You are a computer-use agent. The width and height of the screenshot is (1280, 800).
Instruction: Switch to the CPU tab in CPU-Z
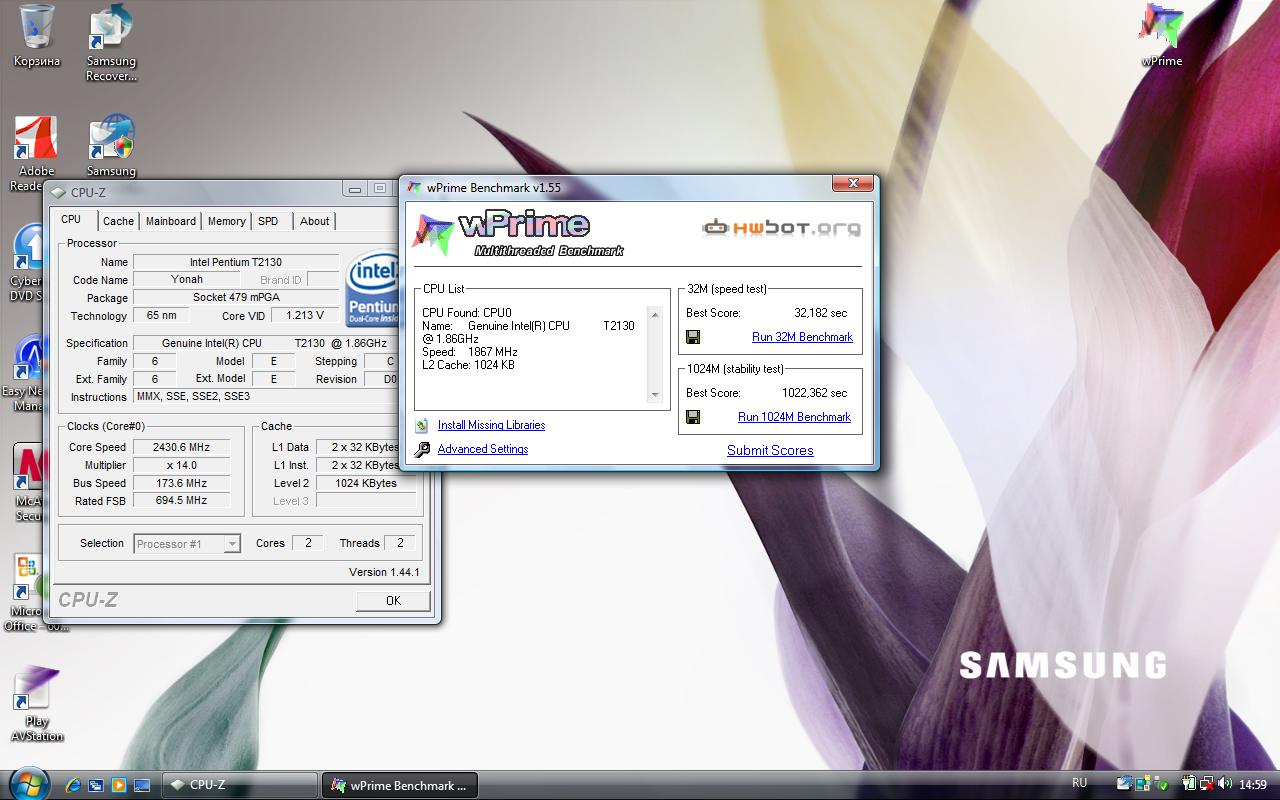71,220
